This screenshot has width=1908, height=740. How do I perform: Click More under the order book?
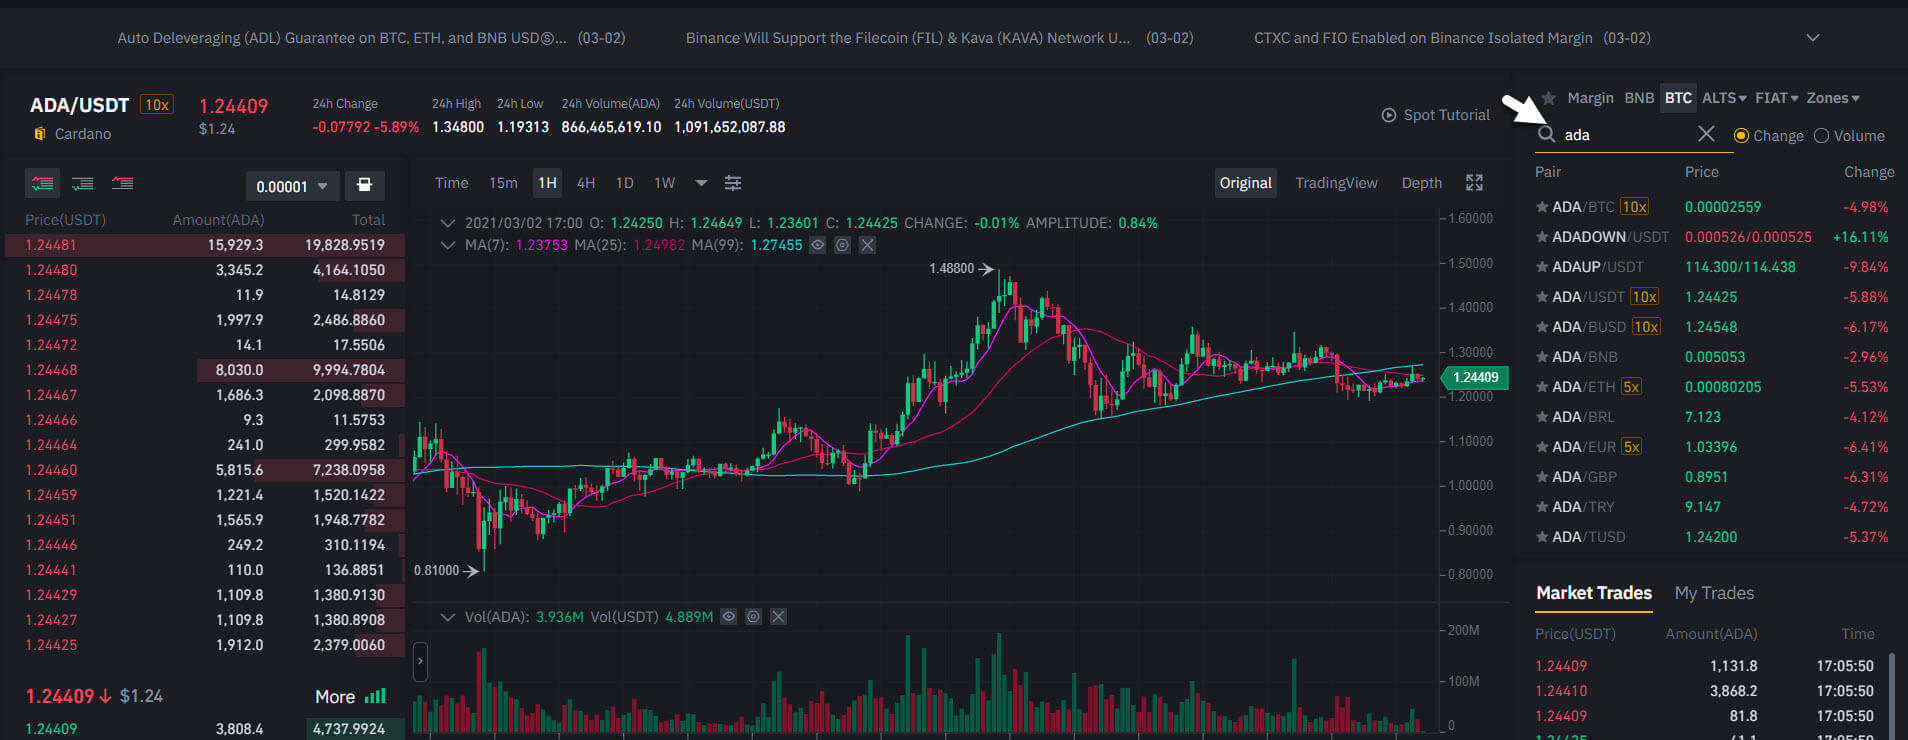point(335,697)
